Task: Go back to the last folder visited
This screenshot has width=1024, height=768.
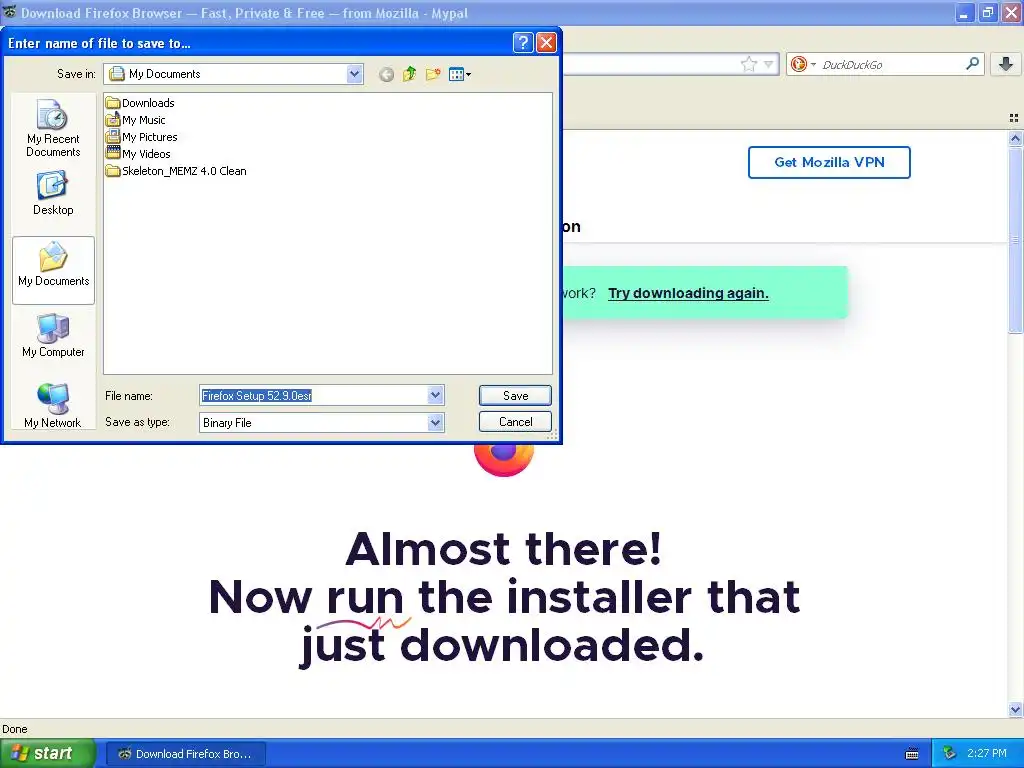Action: (x=386, y=74)
